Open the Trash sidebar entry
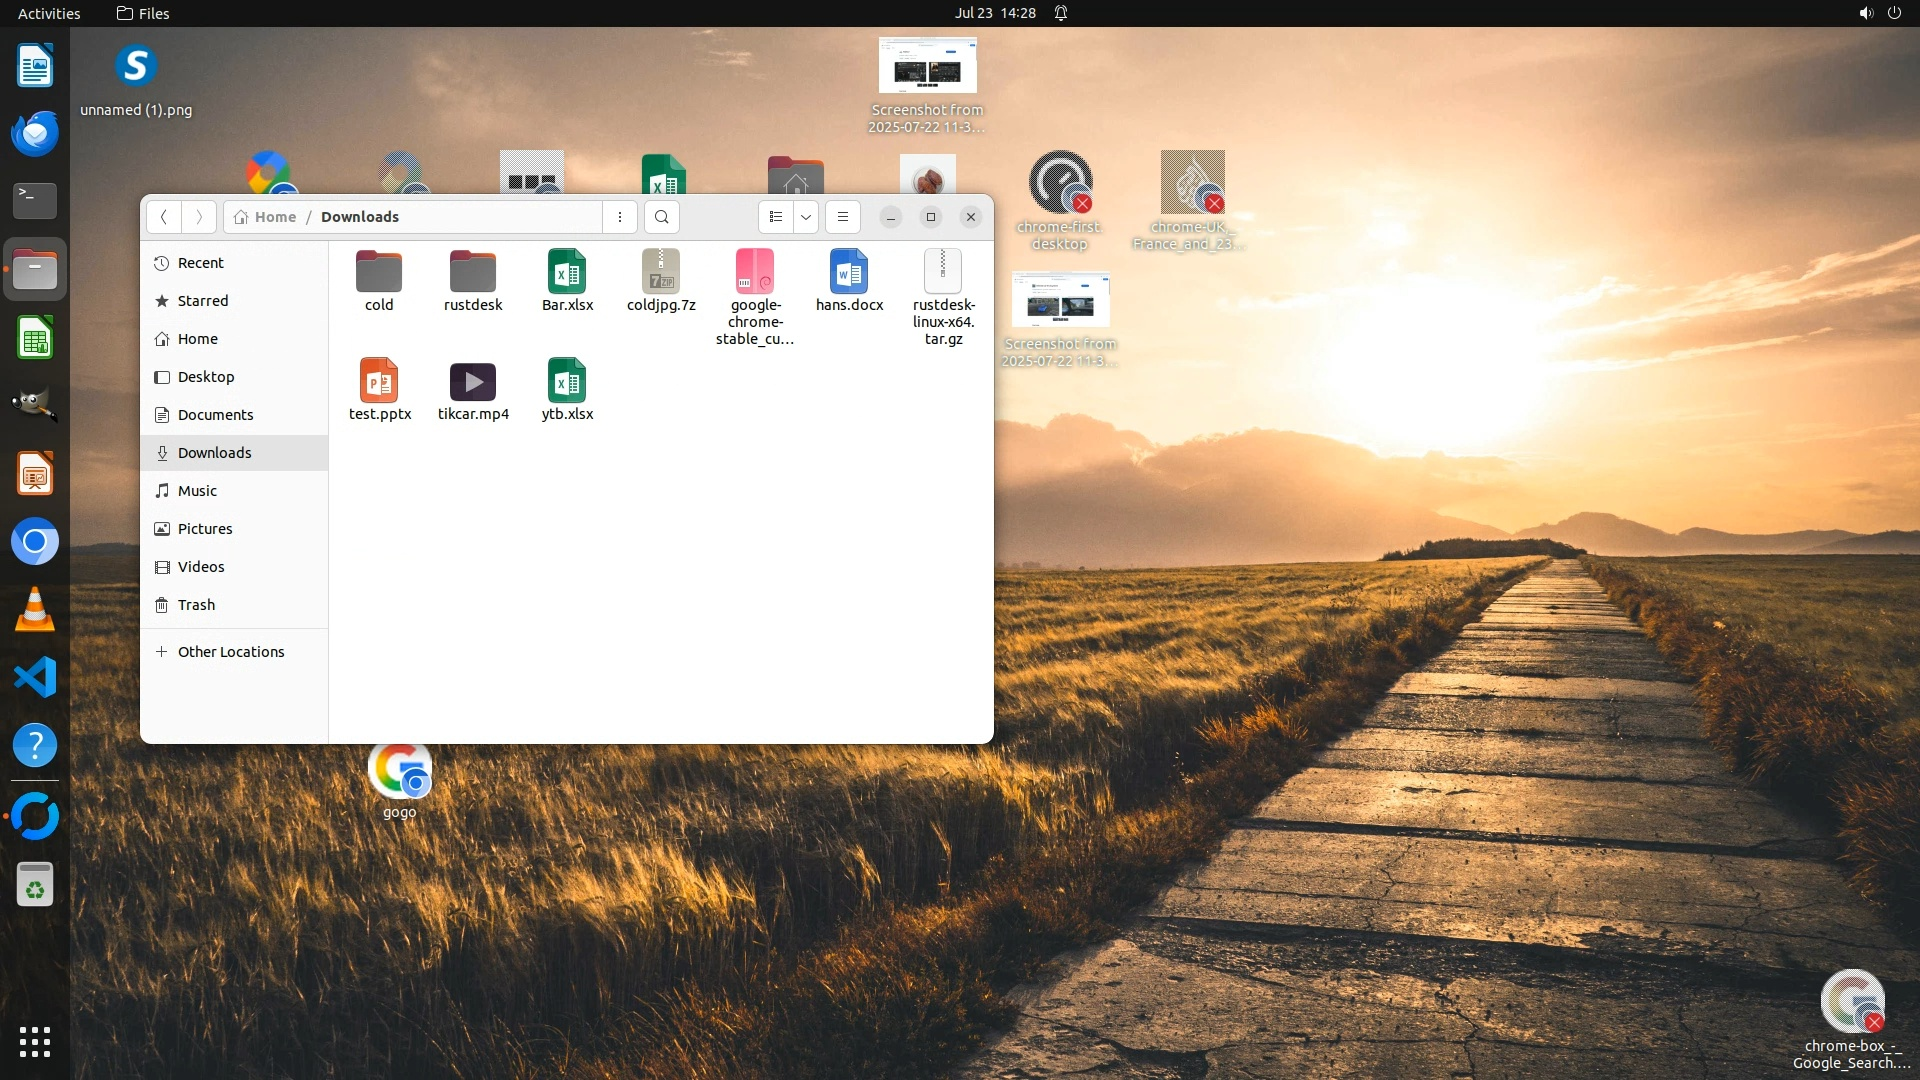Screen dimensions: 1920x1080 tap(196, 605)
